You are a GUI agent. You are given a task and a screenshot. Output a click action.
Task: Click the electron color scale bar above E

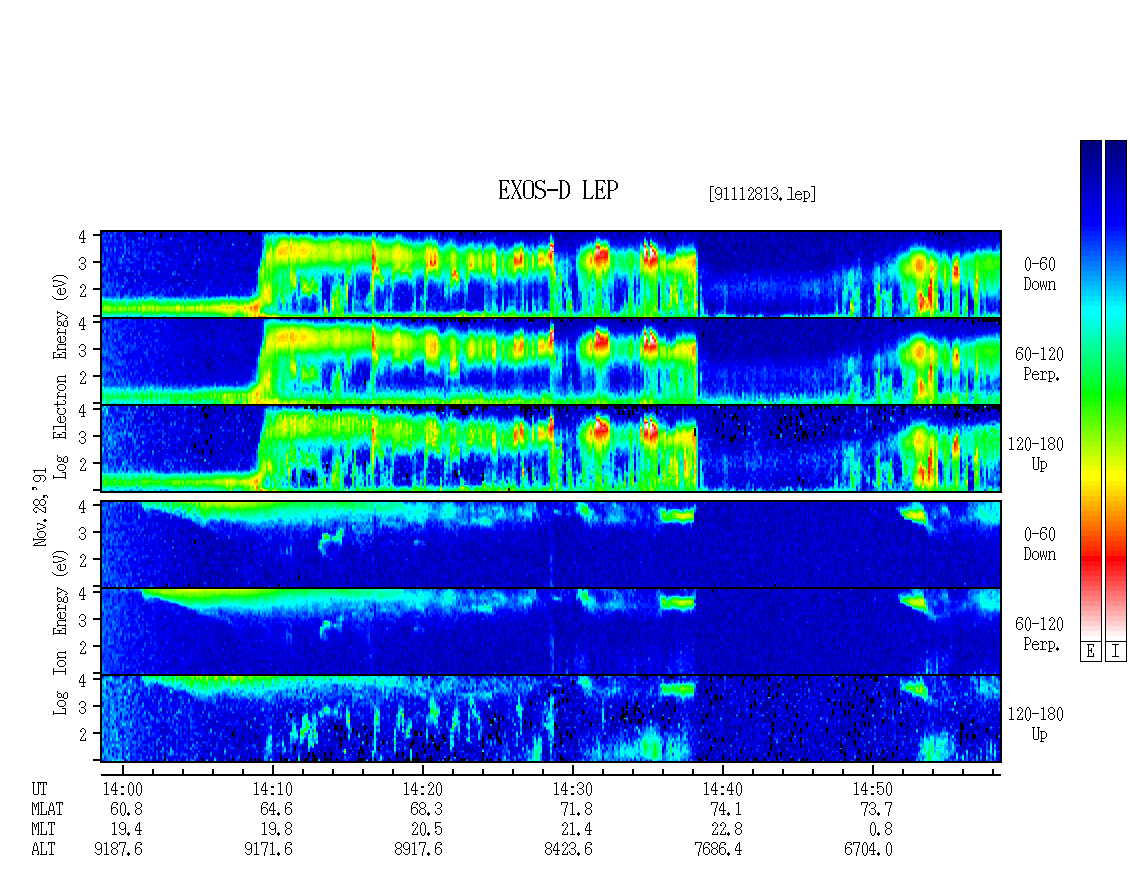click(1090, 390)
